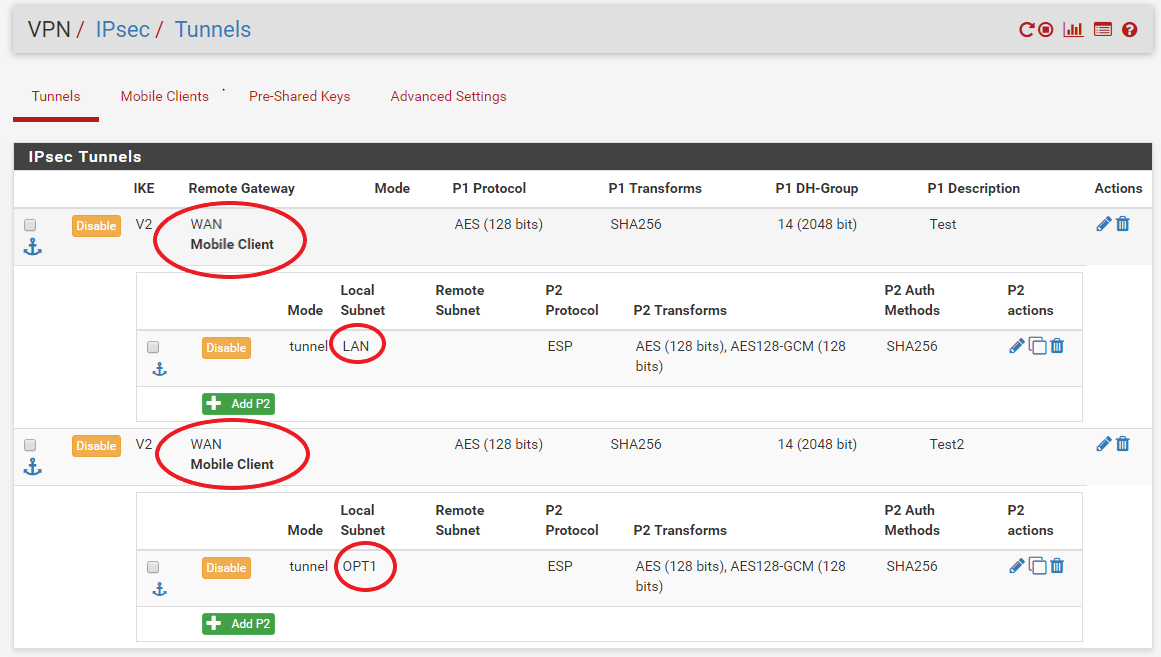This screenshot has height=657, width=1161.
Task: Add P2 under the Test2 tunnel
Action: (x=238, y=624)
